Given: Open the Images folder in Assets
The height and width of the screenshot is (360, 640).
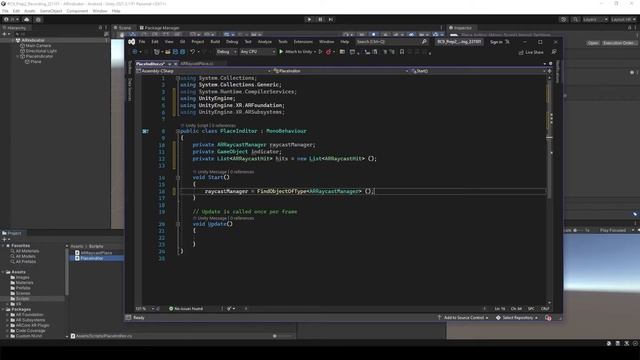Looking at the screenshot, I should pyautogui.click(x=20, y=278).
